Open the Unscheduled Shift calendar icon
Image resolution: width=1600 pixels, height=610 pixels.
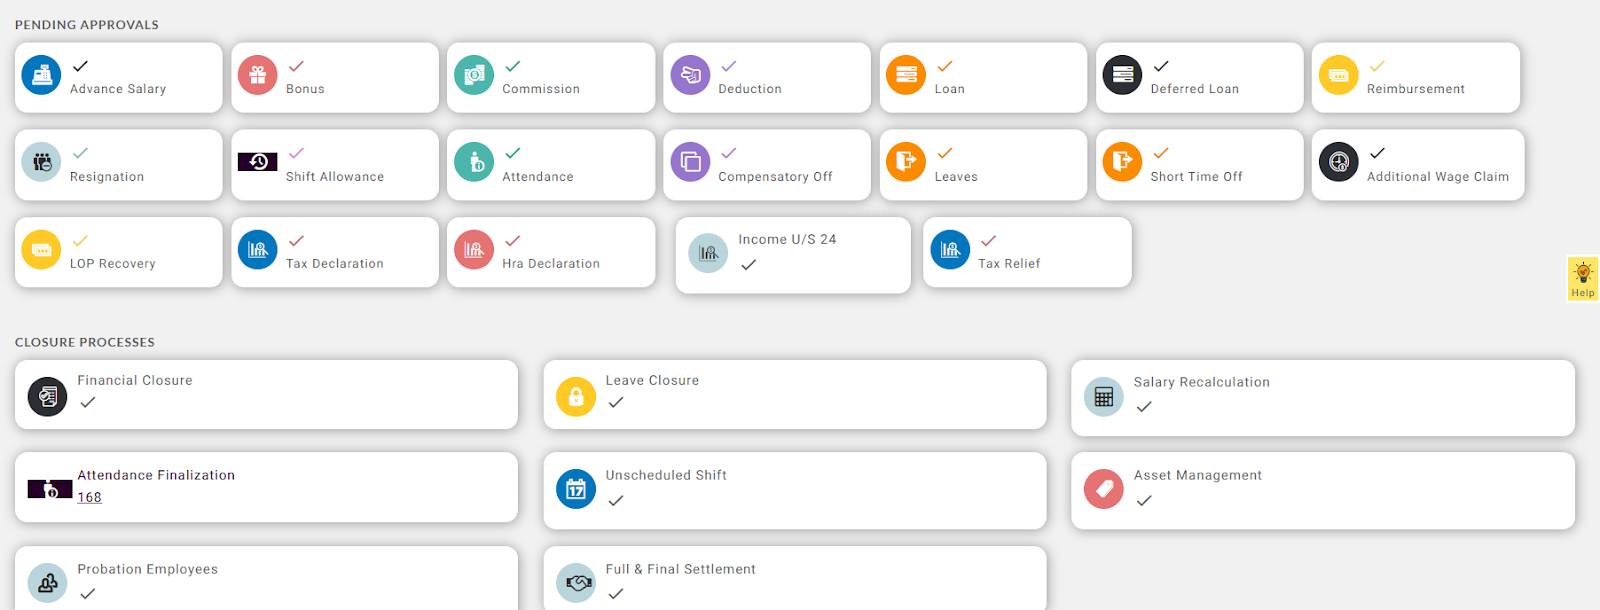576,489
